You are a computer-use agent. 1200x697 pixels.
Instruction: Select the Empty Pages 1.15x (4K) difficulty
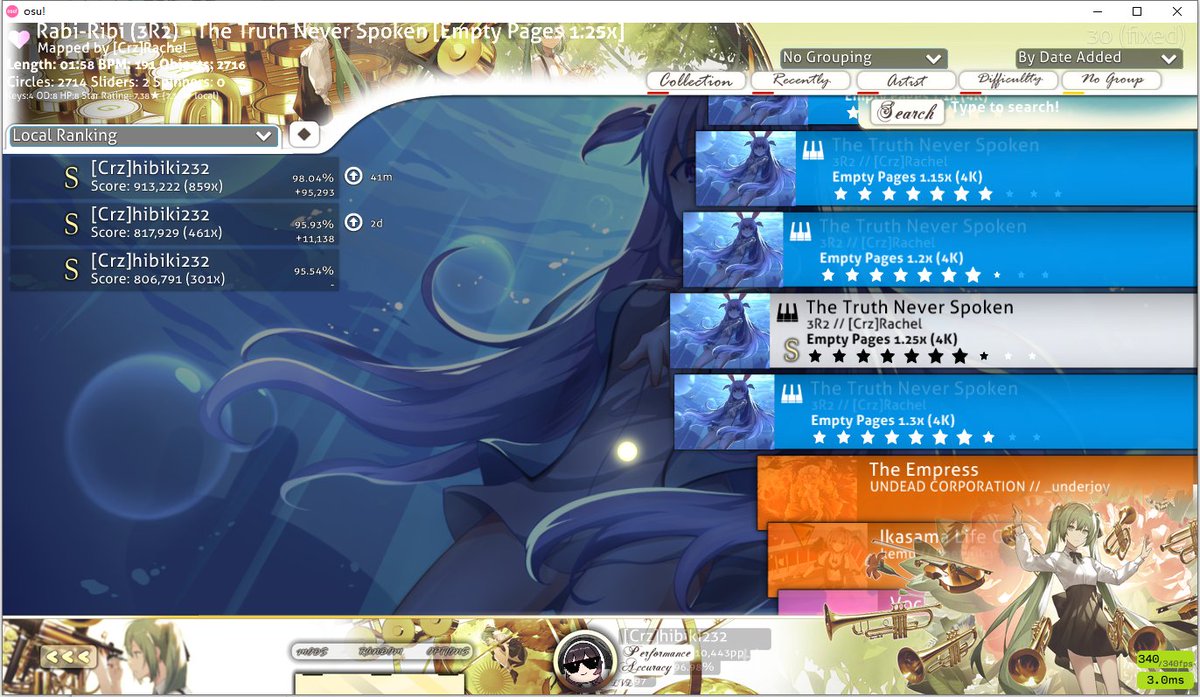(x=945, y=168)
